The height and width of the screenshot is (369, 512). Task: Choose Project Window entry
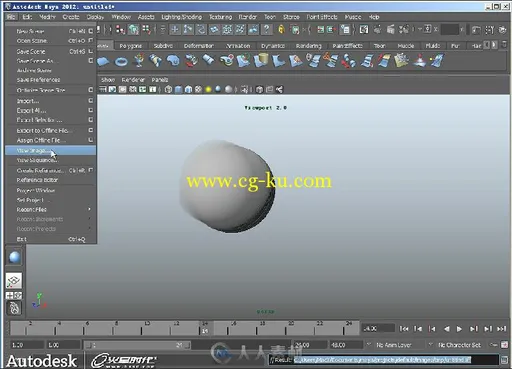pos(50,190)
